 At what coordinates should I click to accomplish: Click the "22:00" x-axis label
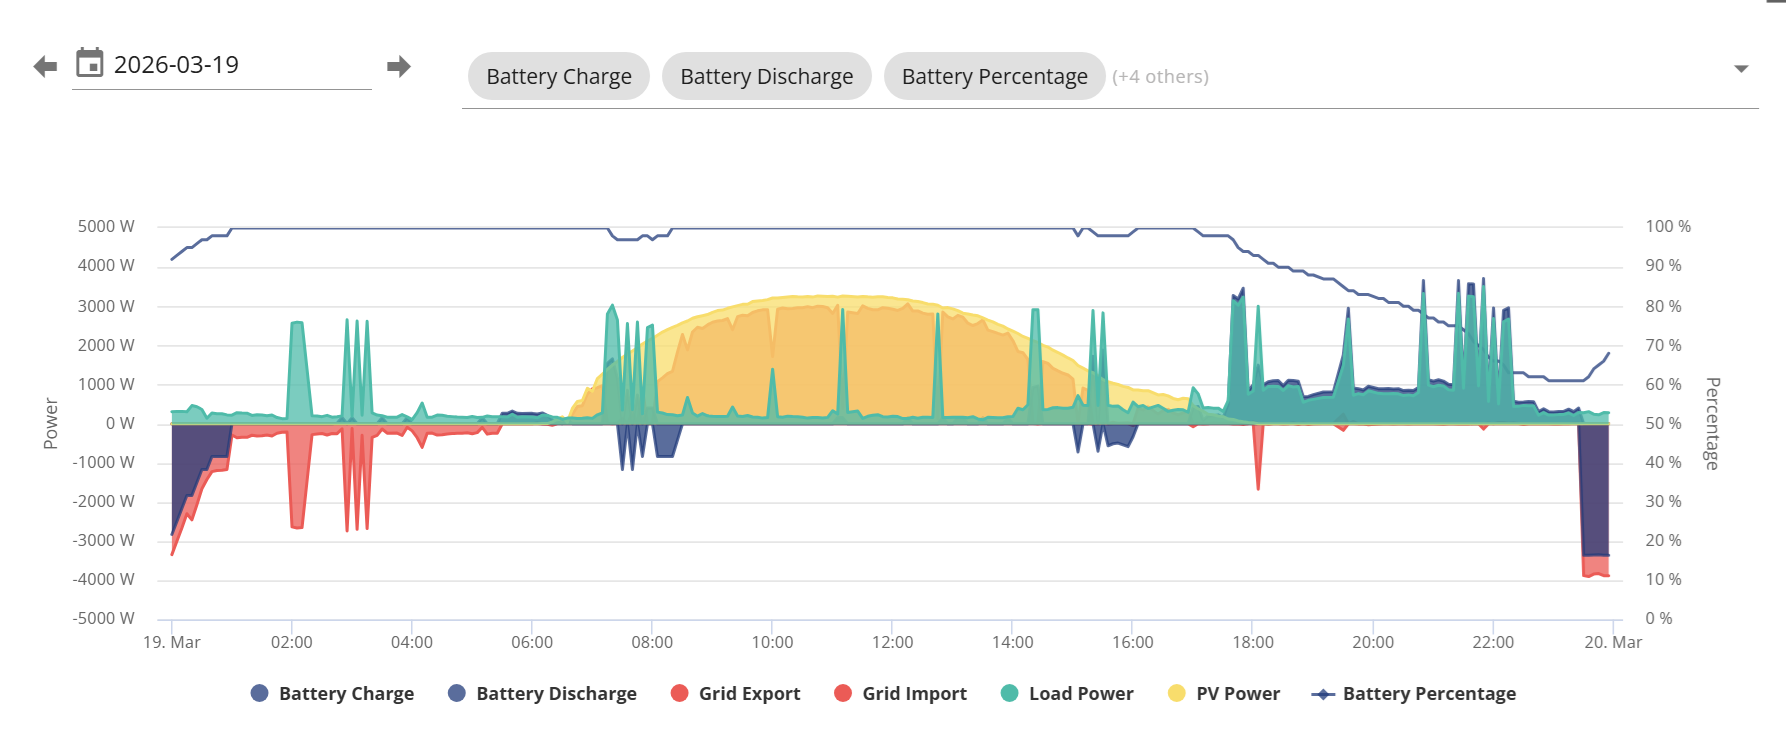coord(1493,642)
